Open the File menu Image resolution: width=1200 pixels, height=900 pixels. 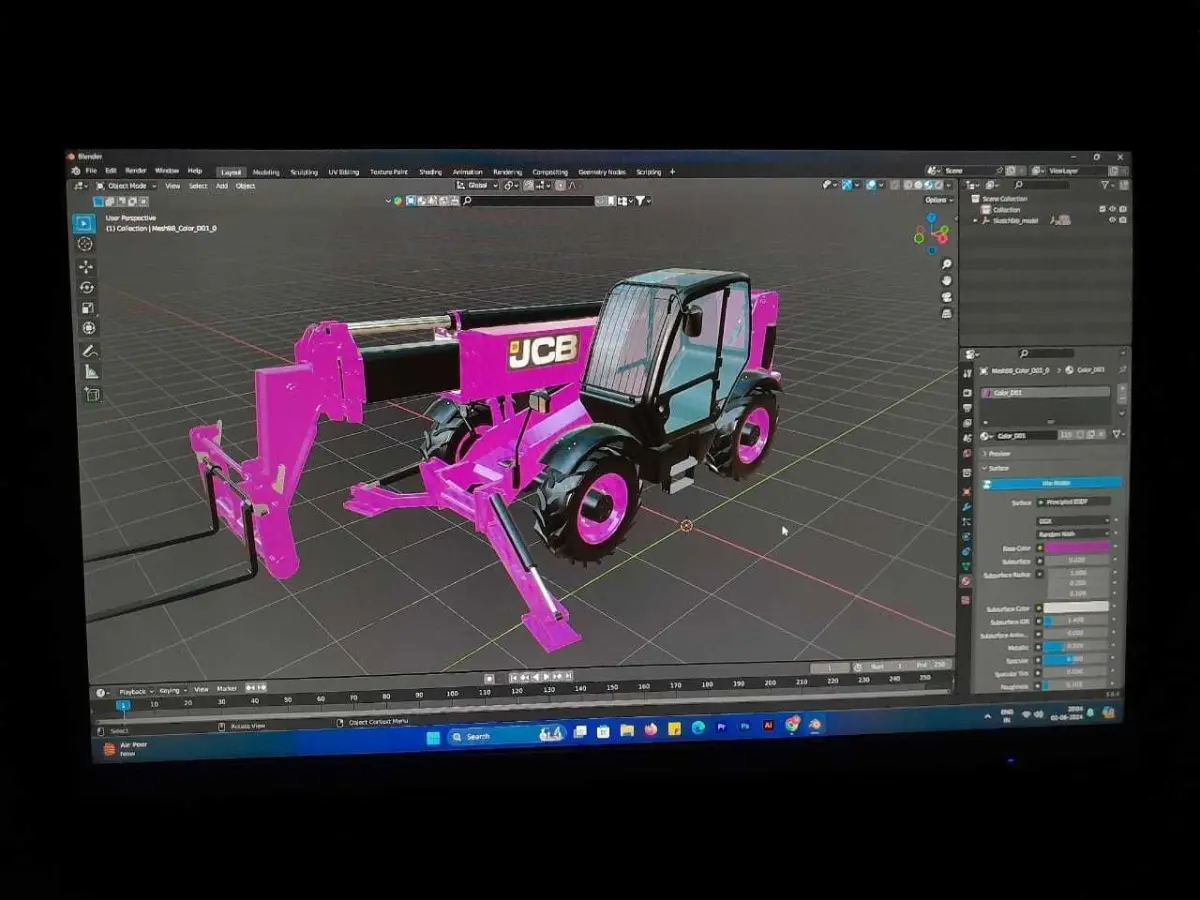tap(91, 171)
